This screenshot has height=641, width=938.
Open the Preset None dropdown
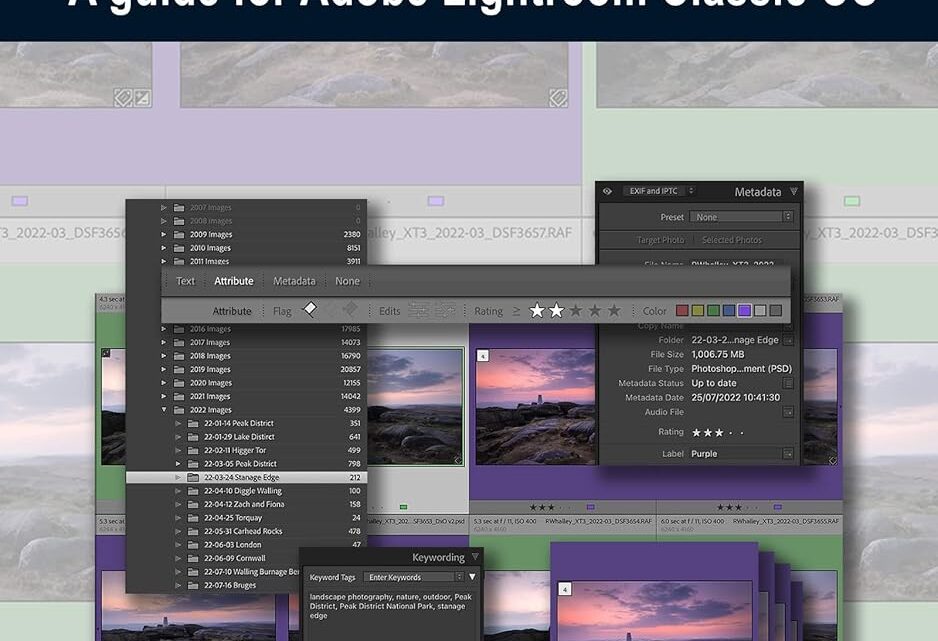[741, 217]
